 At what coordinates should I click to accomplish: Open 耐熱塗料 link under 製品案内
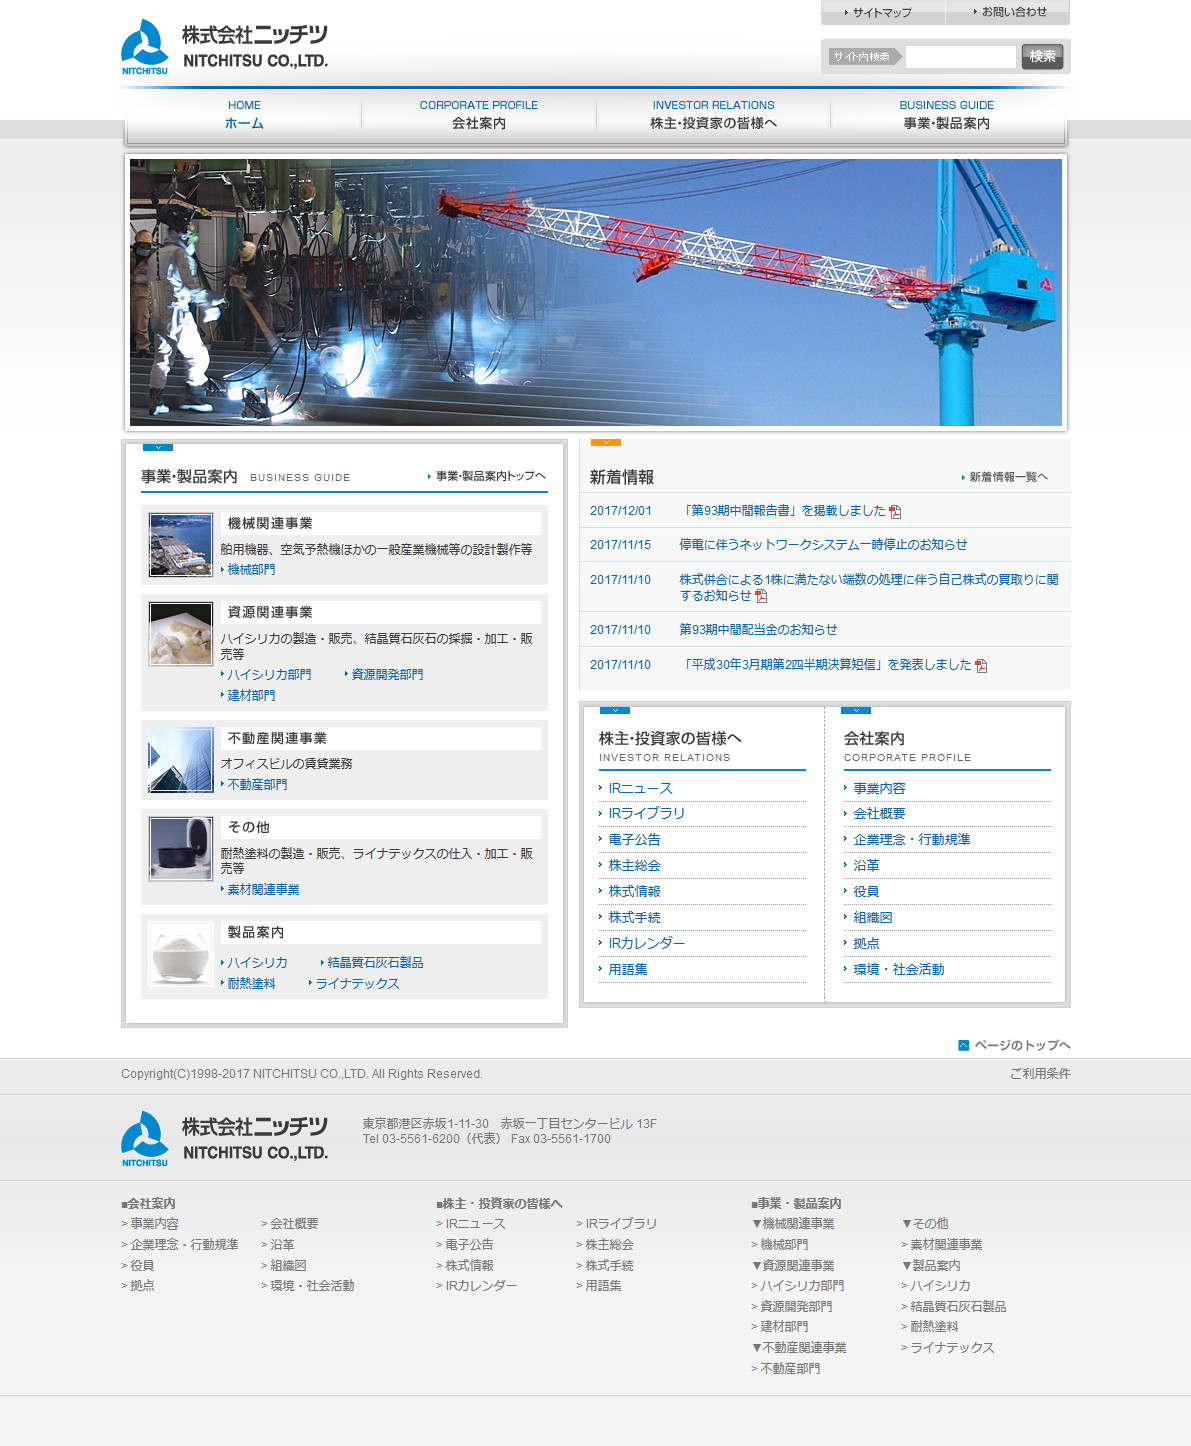pos(251,984)
